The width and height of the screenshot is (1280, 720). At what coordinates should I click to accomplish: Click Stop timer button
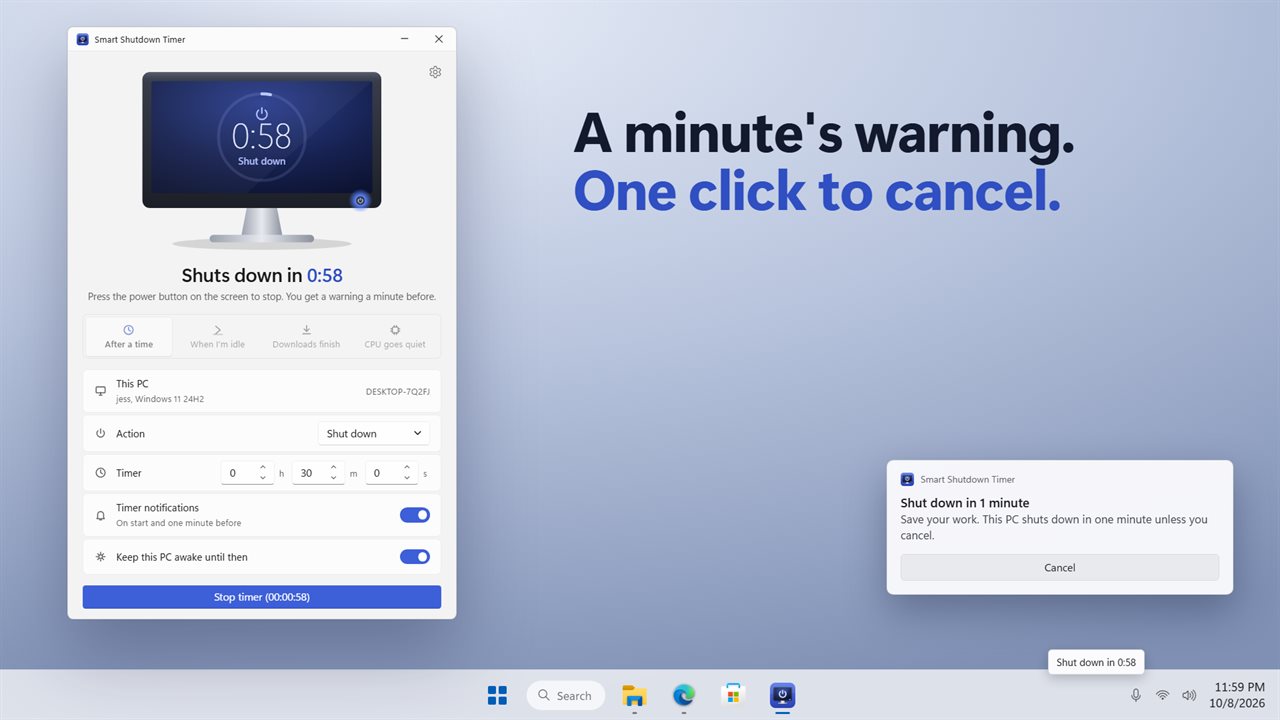click(x=262, y=597)
